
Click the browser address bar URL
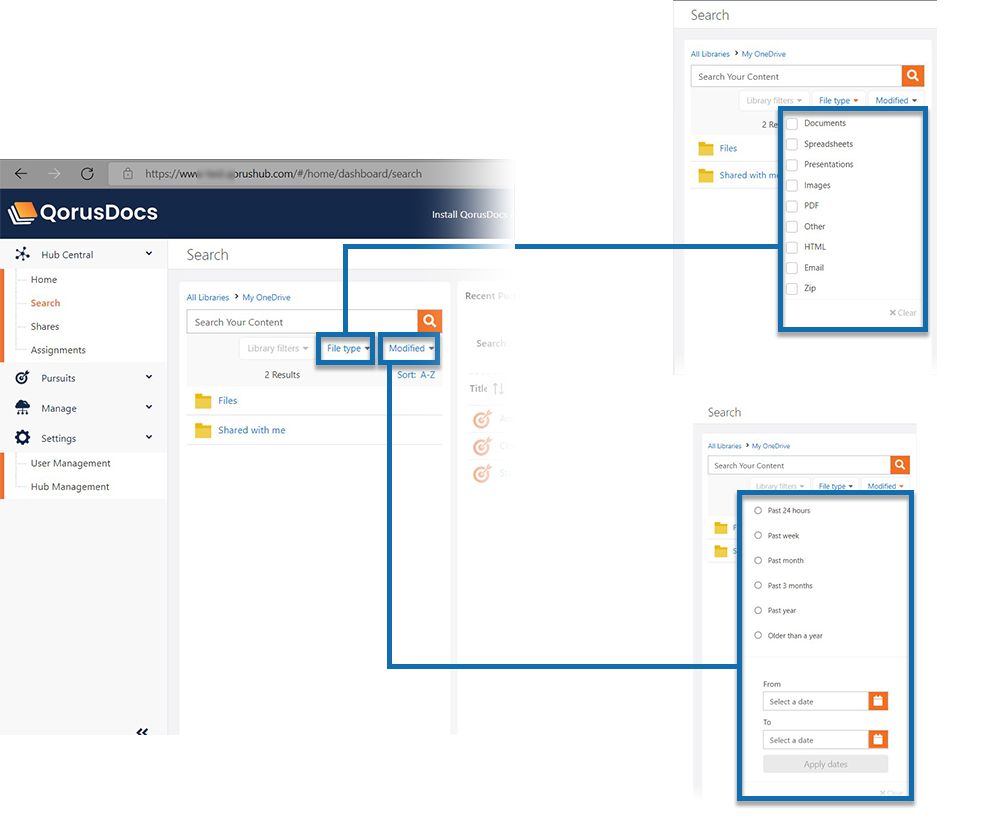point(283,173)
